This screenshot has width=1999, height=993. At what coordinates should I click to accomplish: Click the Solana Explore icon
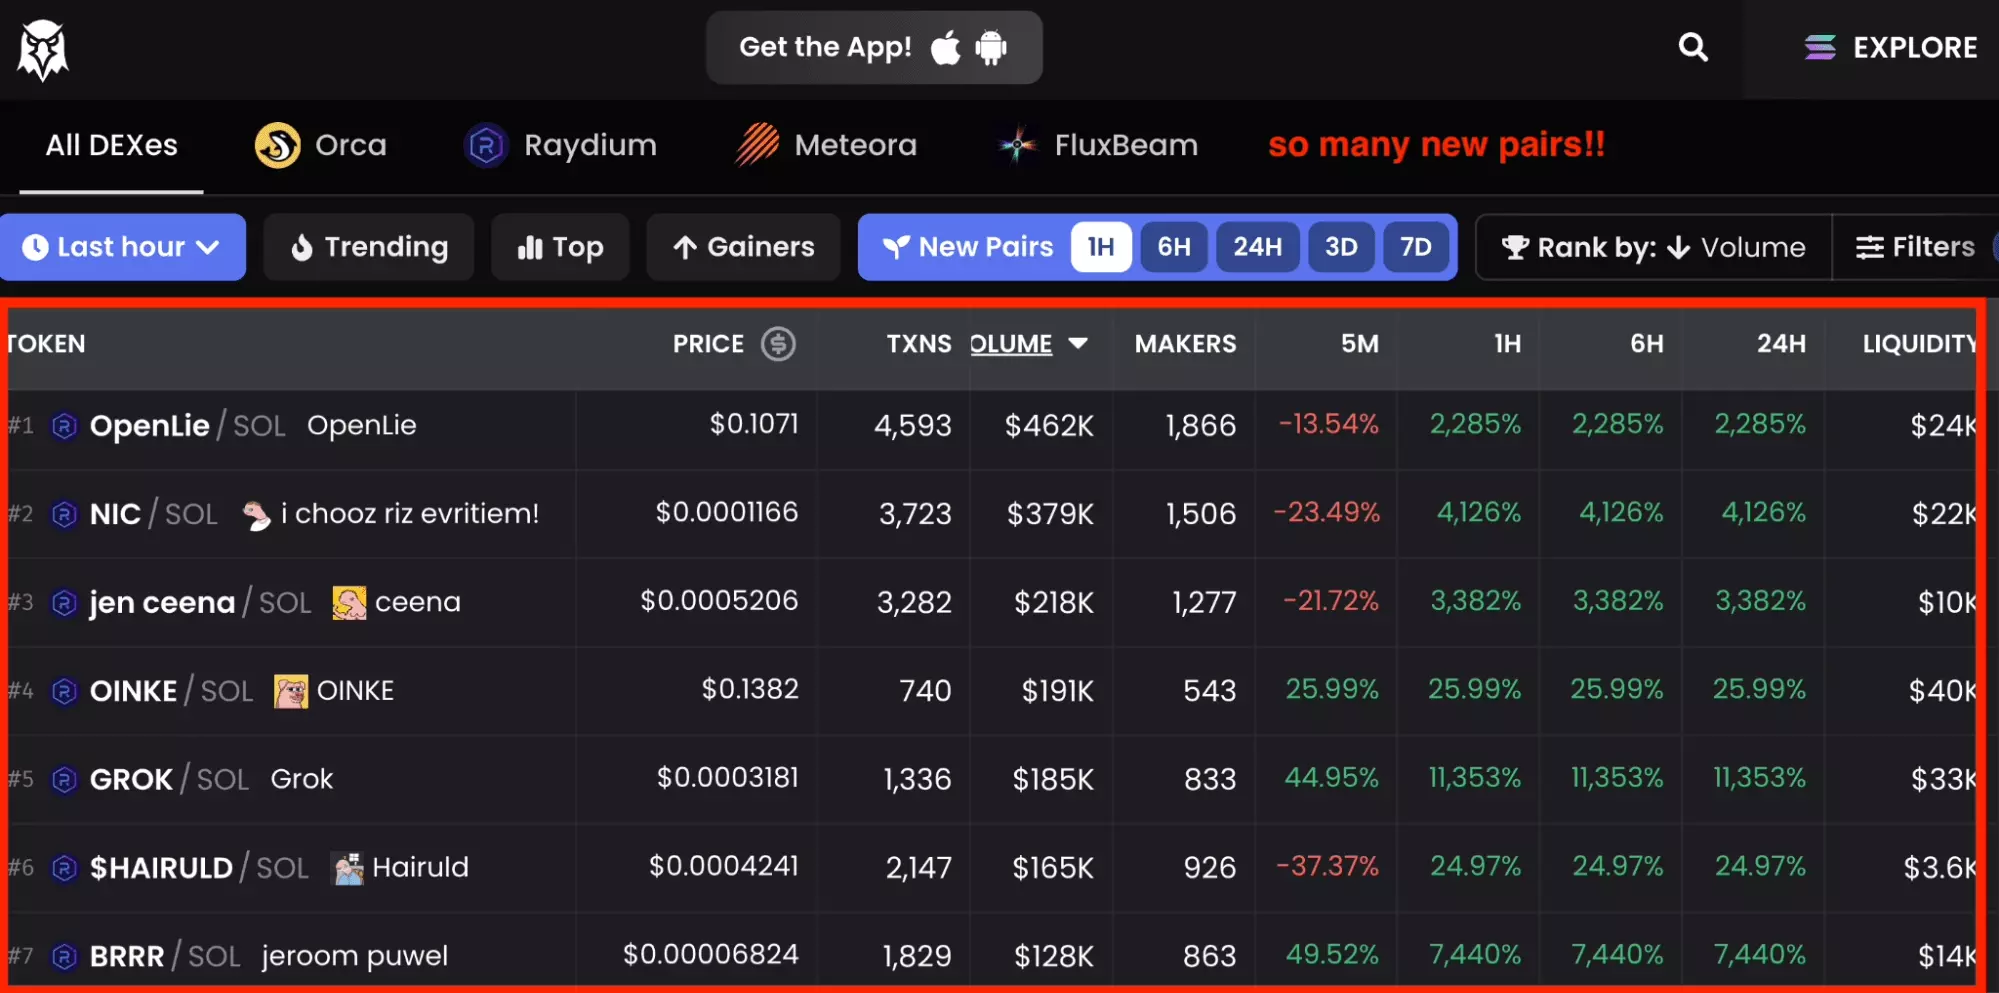(1820, 47)
